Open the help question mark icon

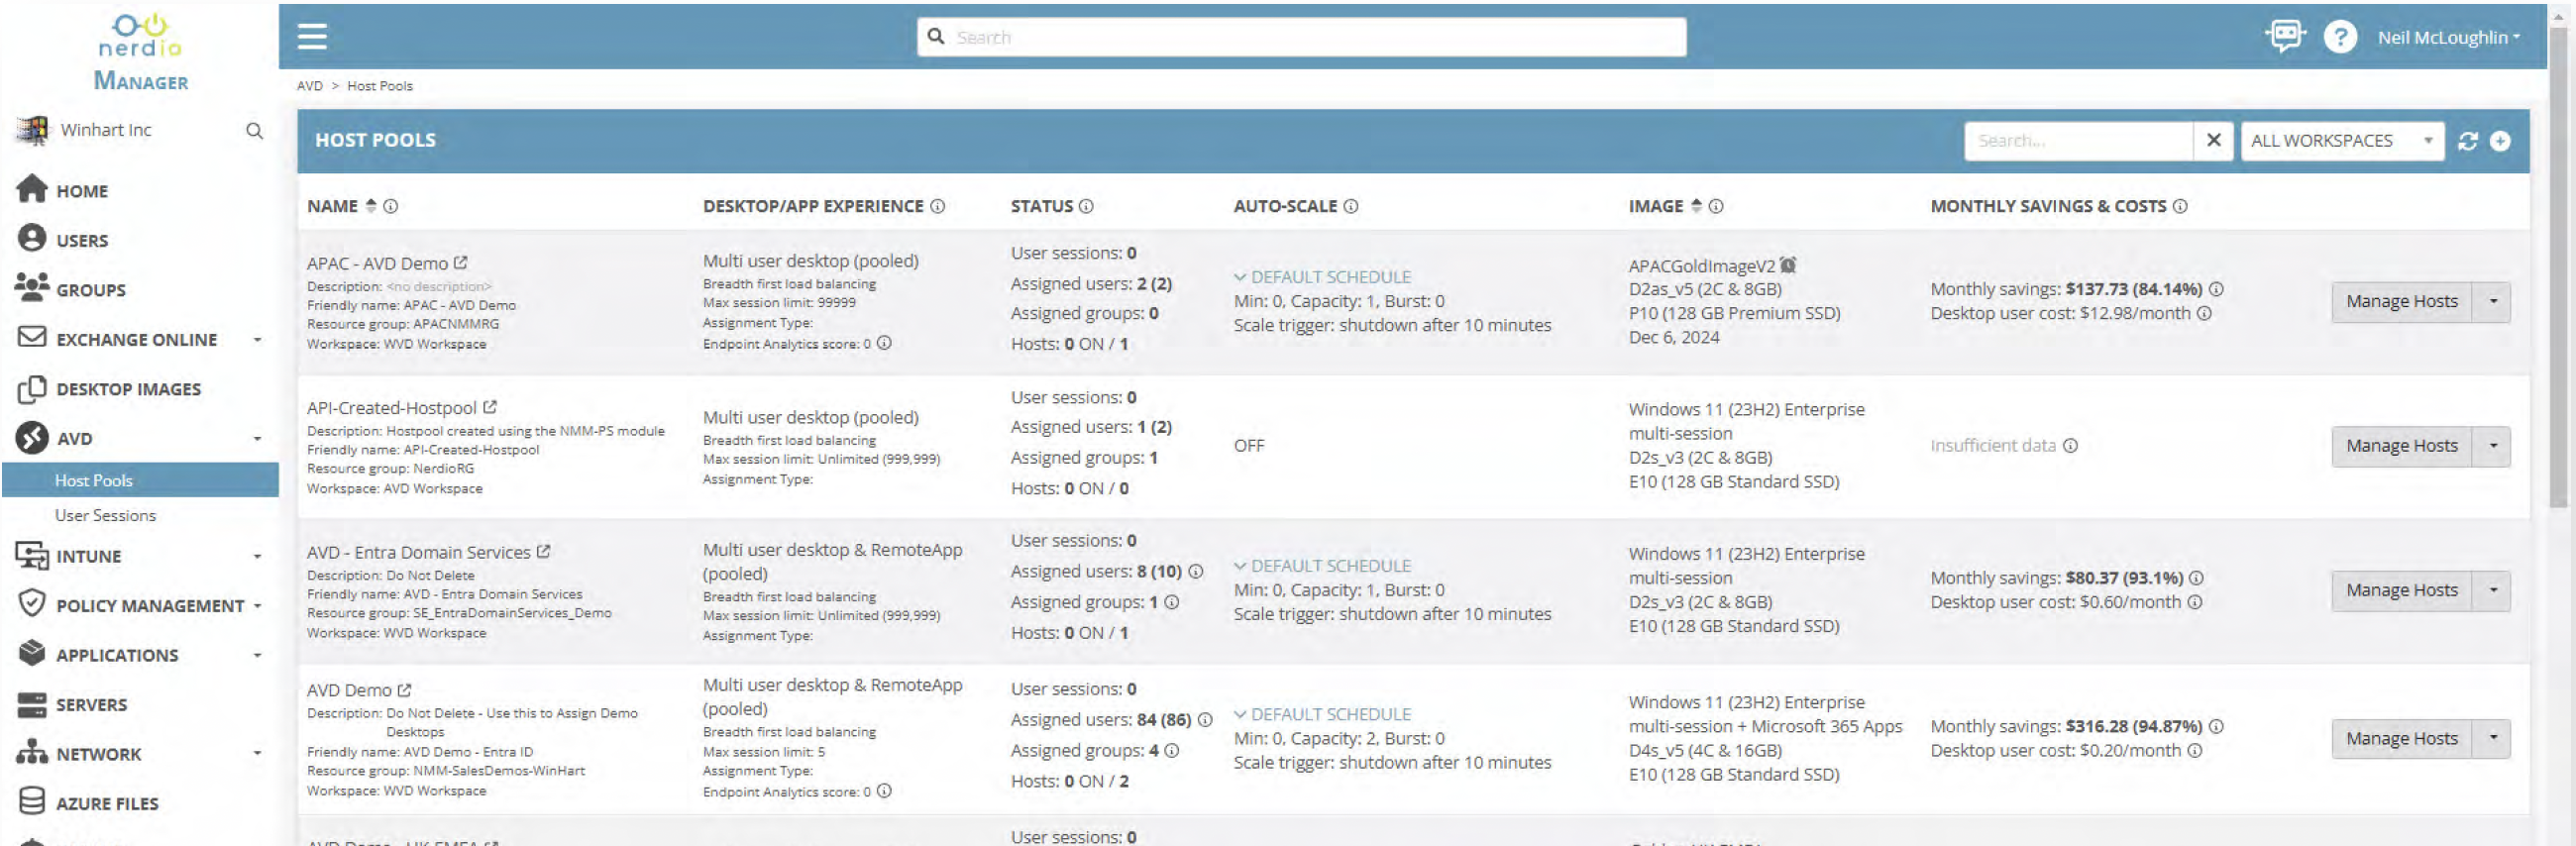(2340, 37)
